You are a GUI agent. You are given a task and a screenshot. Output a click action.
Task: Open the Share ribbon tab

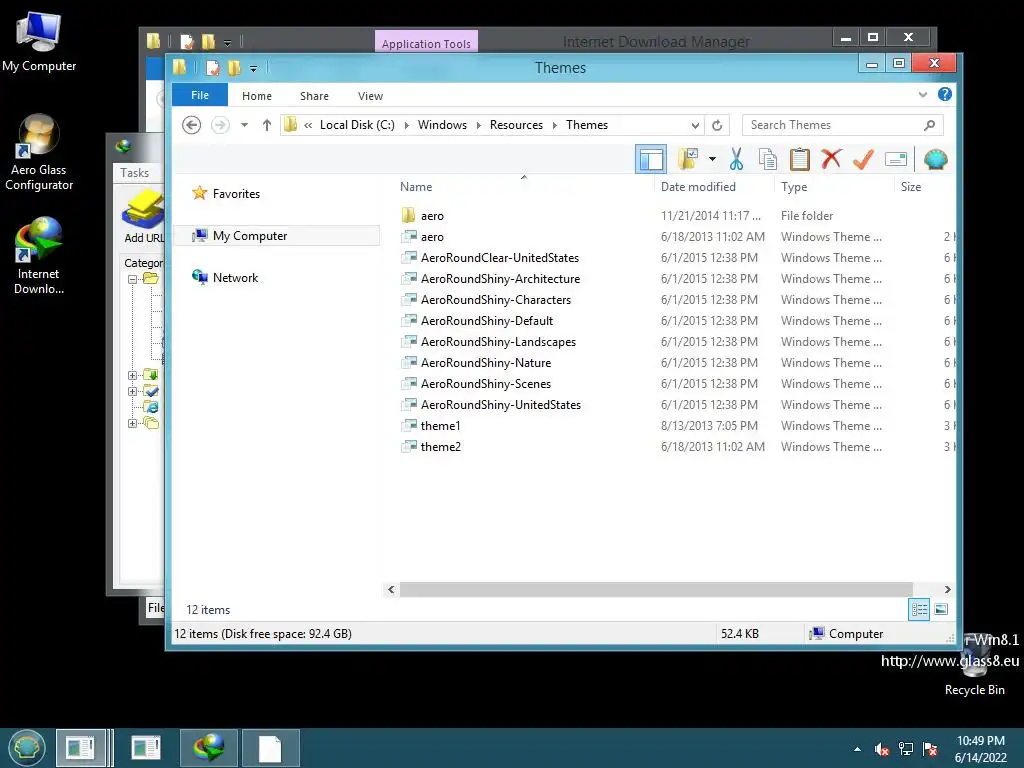[x=314, y=96]
